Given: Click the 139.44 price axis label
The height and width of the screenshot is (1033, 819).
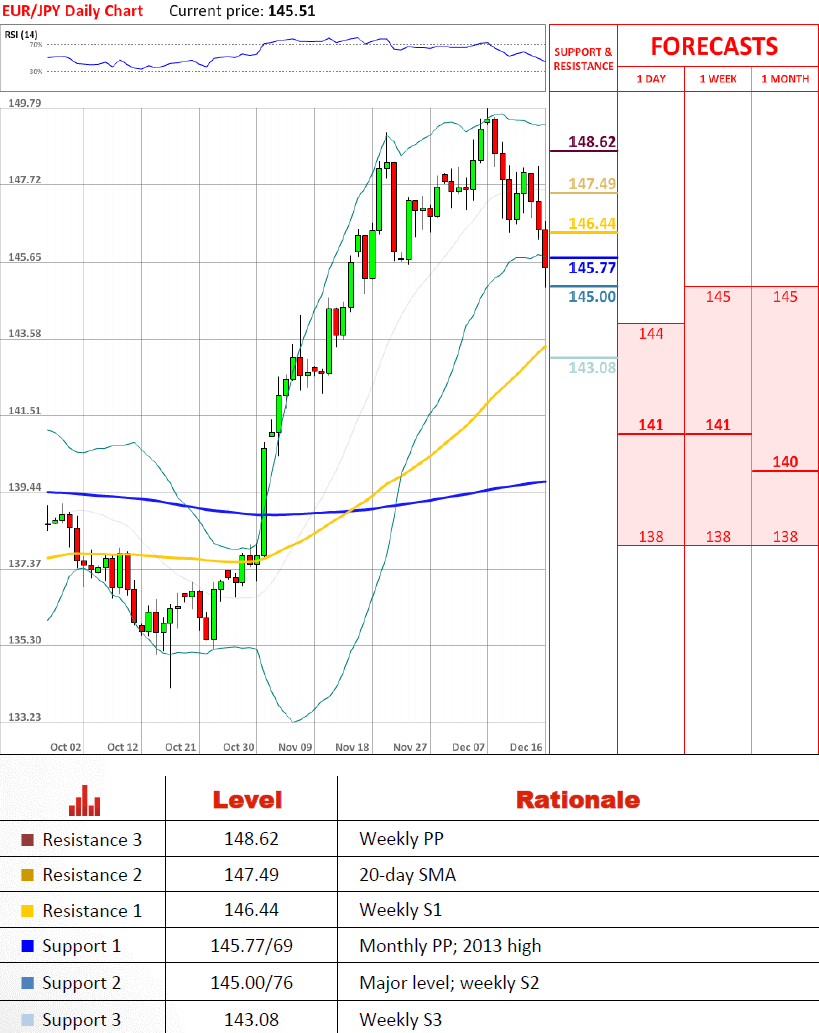Looking at the screenshot, I should (24, 487).
